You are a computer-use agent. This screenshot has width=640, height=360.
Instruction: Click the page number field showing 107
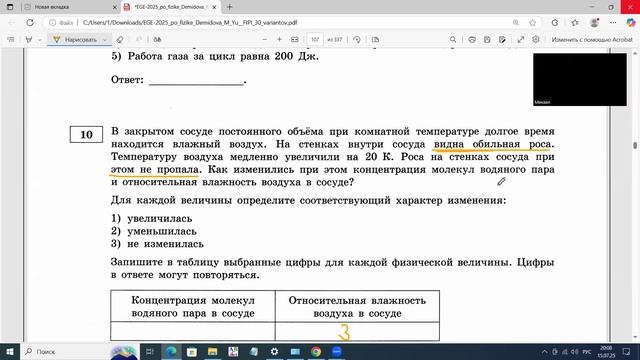coord(315,40)
